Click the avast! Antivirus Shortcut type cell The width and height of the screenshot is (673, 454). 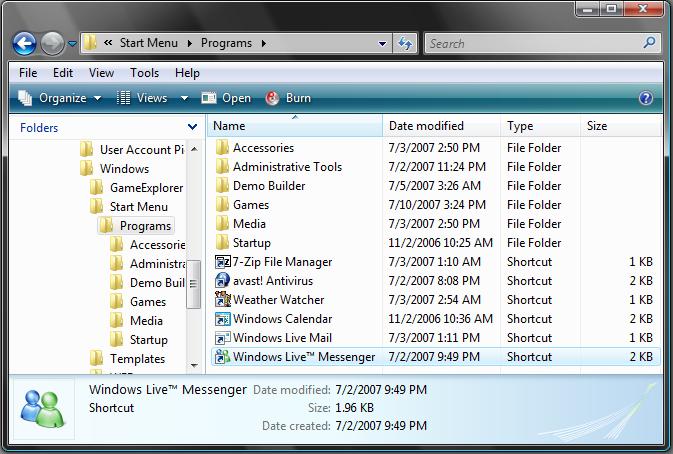click(x=529, y=281)
